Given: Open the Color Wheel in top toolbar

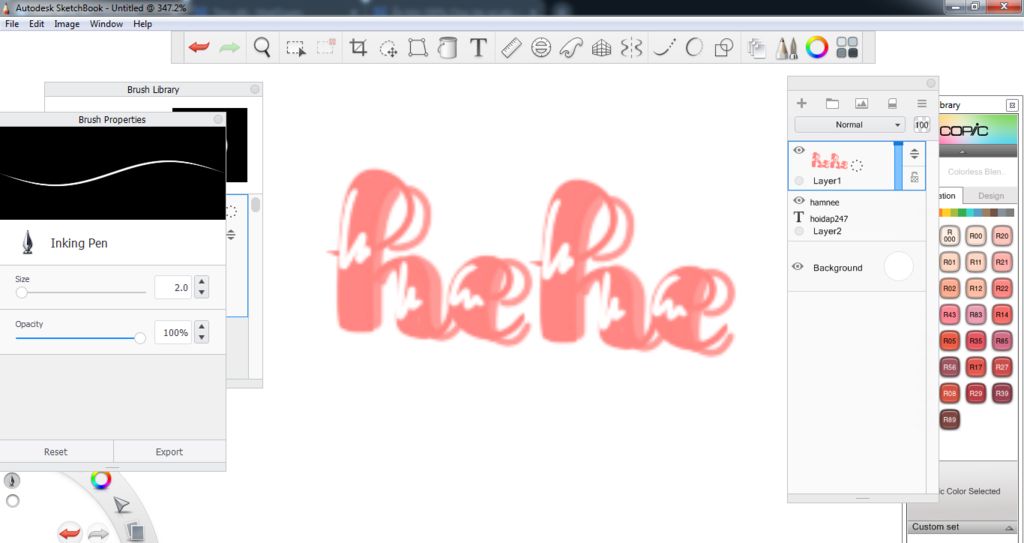Looking at the screenshot, I should click(816, 47).
